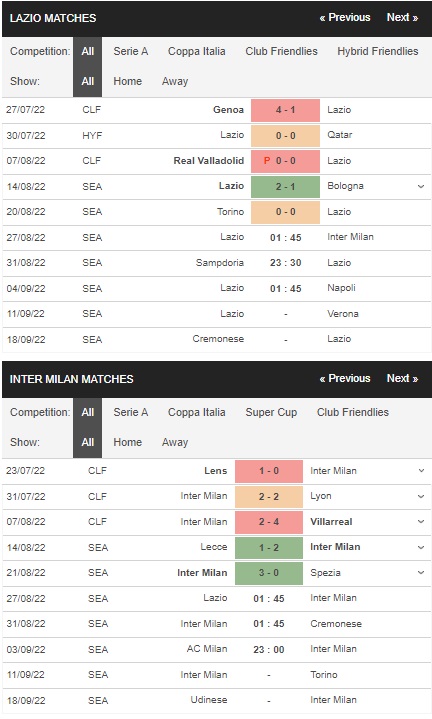The width and height of the screenshot is (432, 719).
Task: Go to Next Inter Milan matches
Action: pos(402,378)
